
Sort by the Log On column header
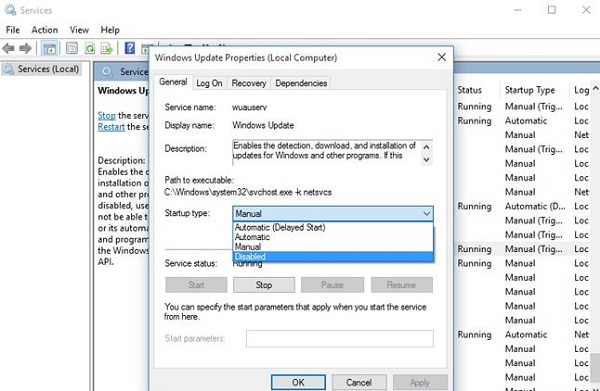581,90
